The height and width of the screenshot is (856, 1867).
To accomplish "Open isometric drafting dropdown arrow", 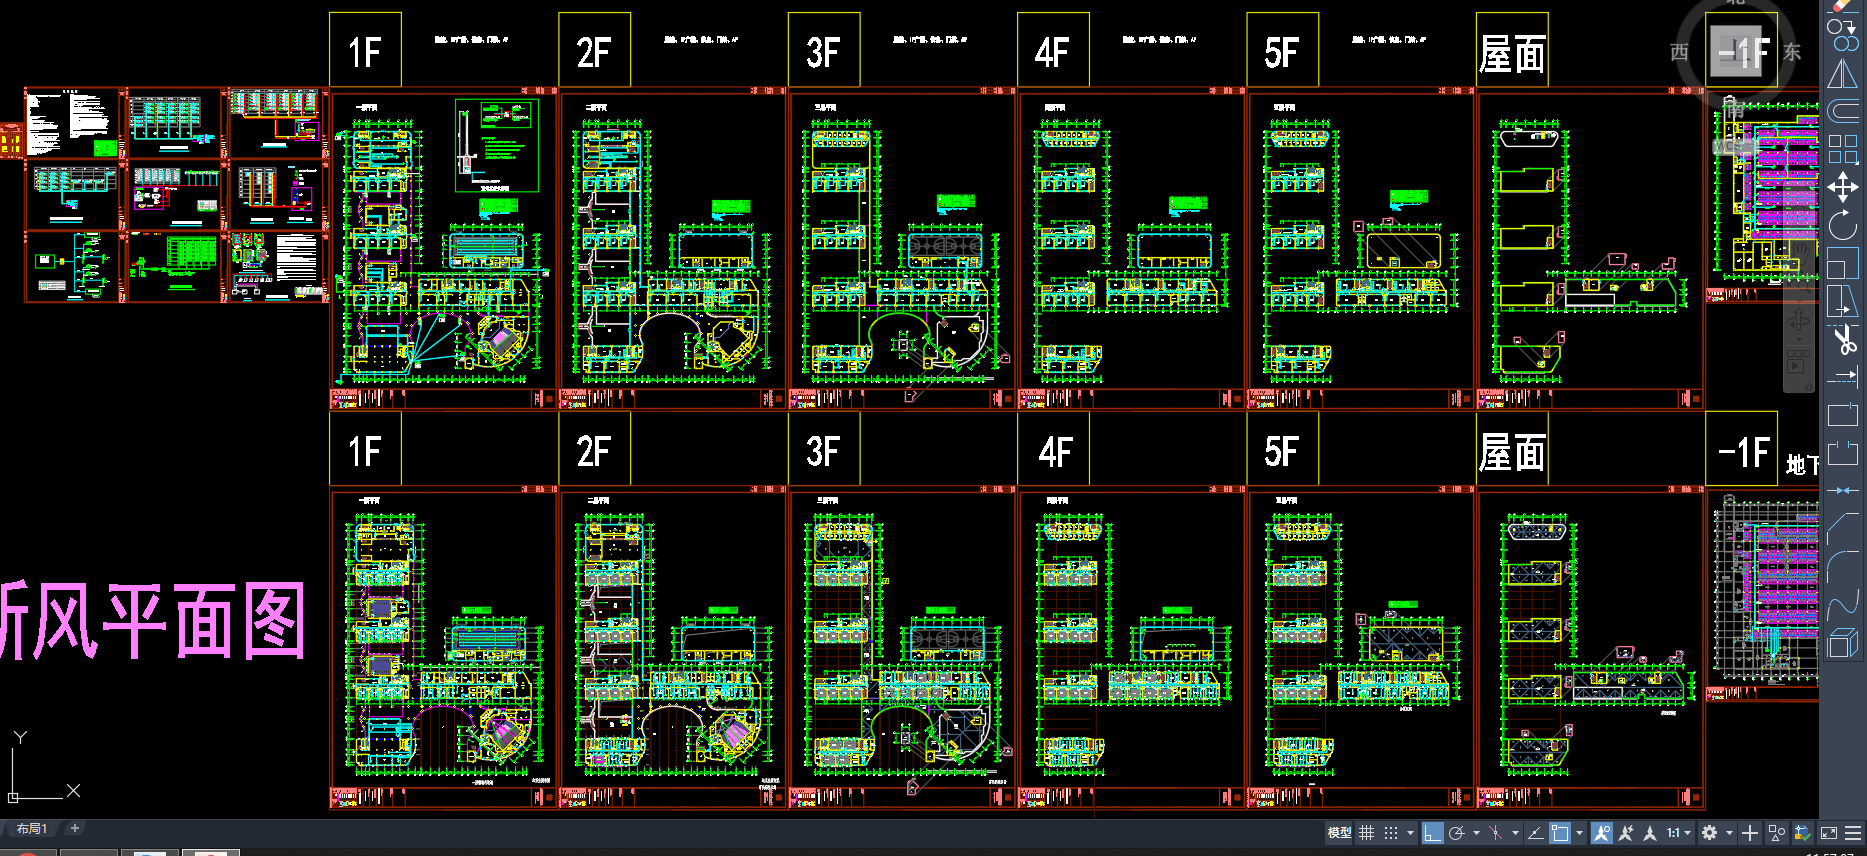I will click(1515, 833).
